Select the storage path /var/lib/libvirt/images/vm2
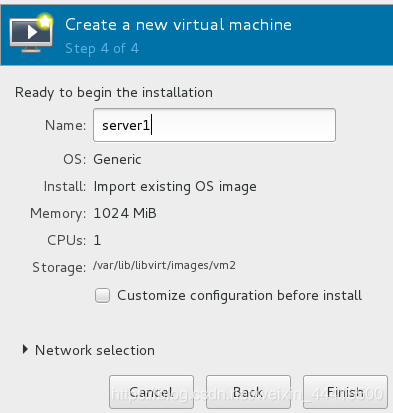The height and width of the screenshot is (413, 393). [x=164, y=265]
